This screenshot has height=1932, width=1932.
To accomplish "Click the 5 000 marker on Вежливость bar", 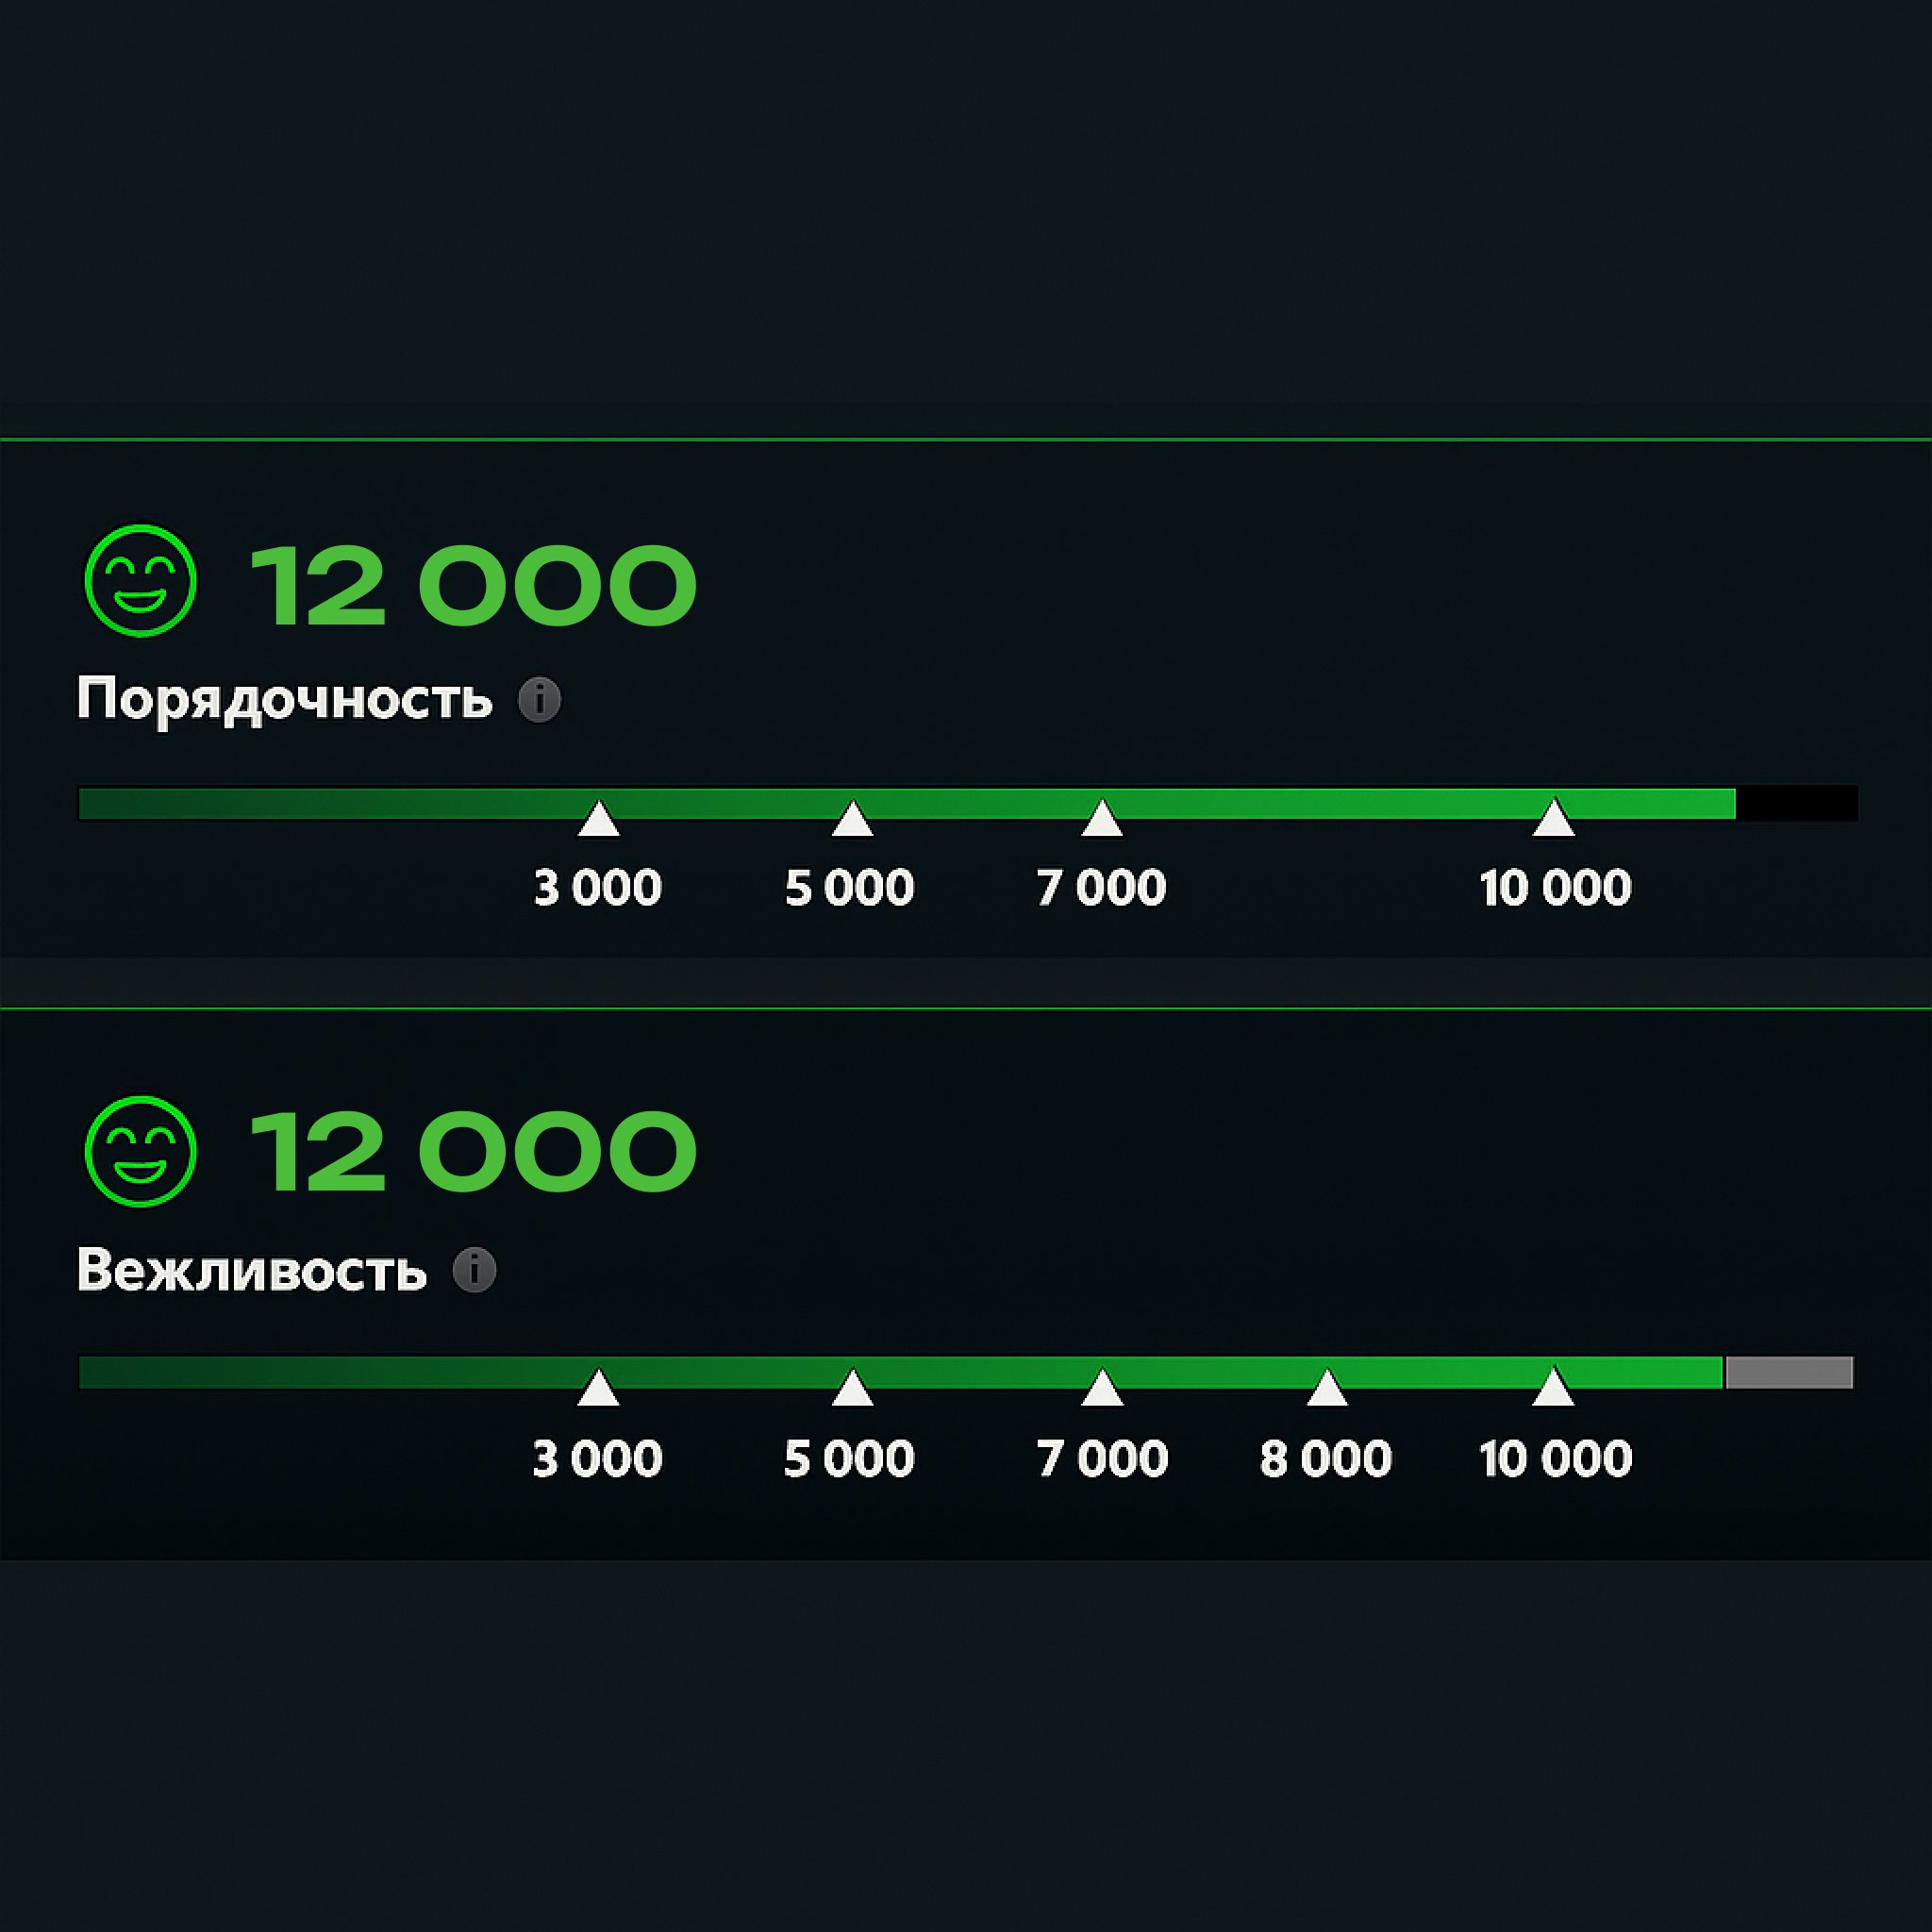I will 853,1388.
